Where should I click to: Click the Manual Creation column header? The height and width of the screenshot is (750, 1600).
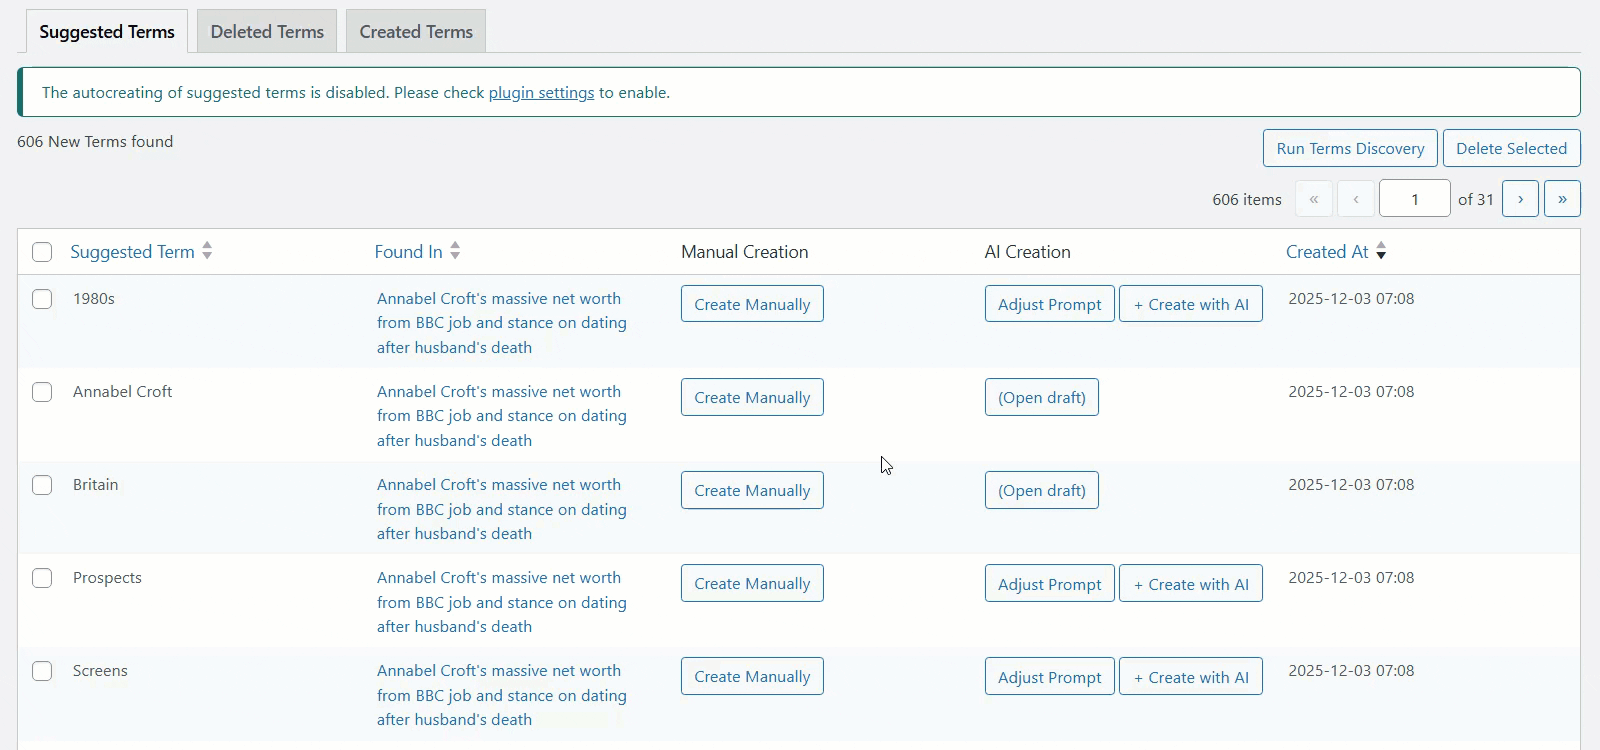click(744, 252)
